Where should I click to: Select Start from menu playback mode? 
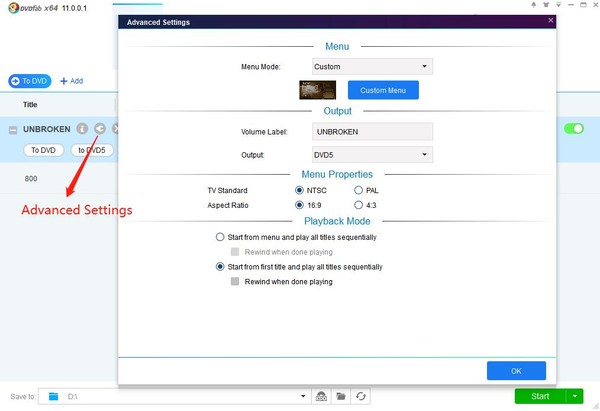click(220, 237)
